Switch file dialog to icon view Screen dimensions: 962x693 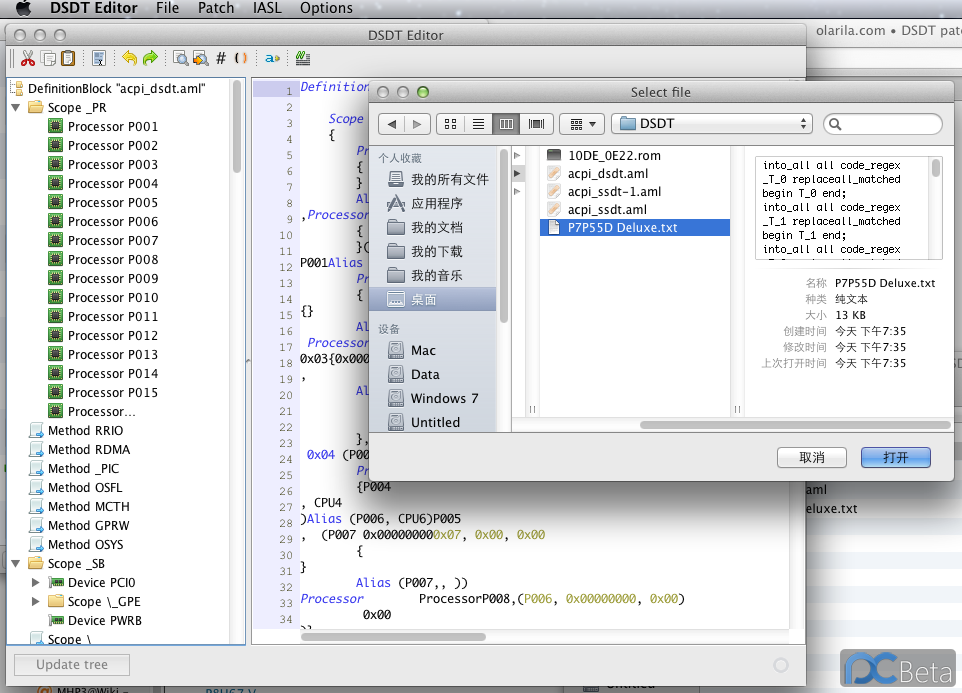point(450,124)
